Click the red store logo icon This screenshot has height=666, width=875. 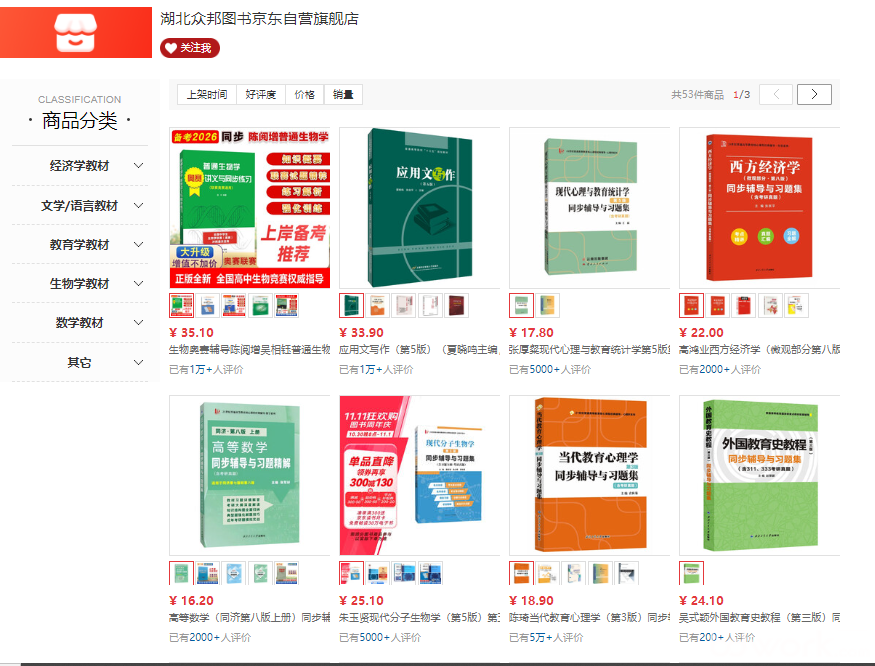pos(74,29)
